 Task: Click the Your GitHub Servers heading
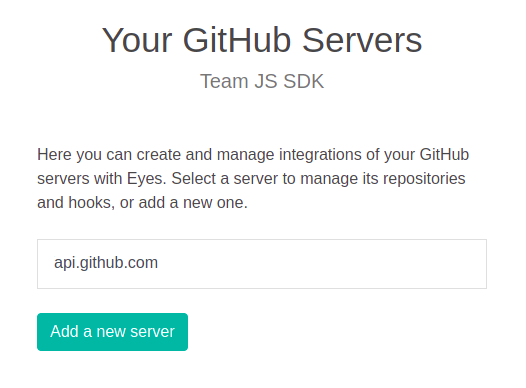tap(262, 40)
